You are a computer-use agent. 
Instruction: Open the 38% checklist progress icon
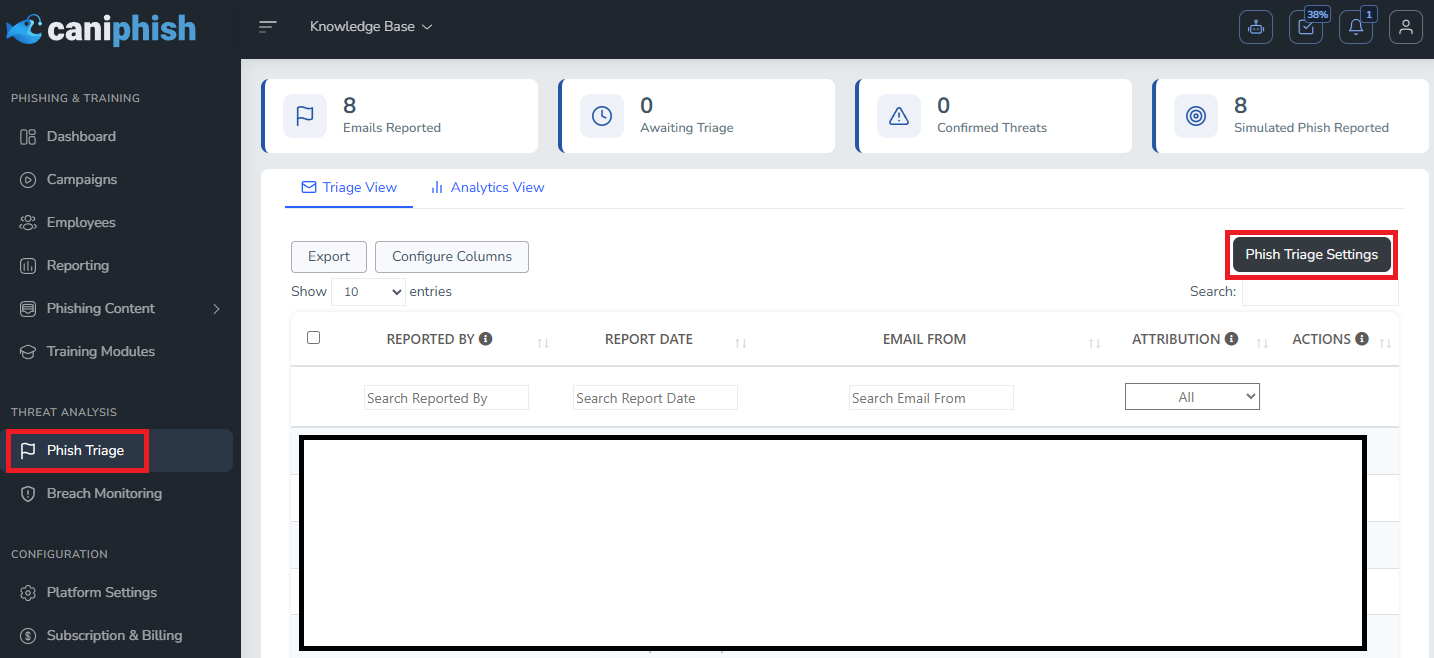(1306, 27)
